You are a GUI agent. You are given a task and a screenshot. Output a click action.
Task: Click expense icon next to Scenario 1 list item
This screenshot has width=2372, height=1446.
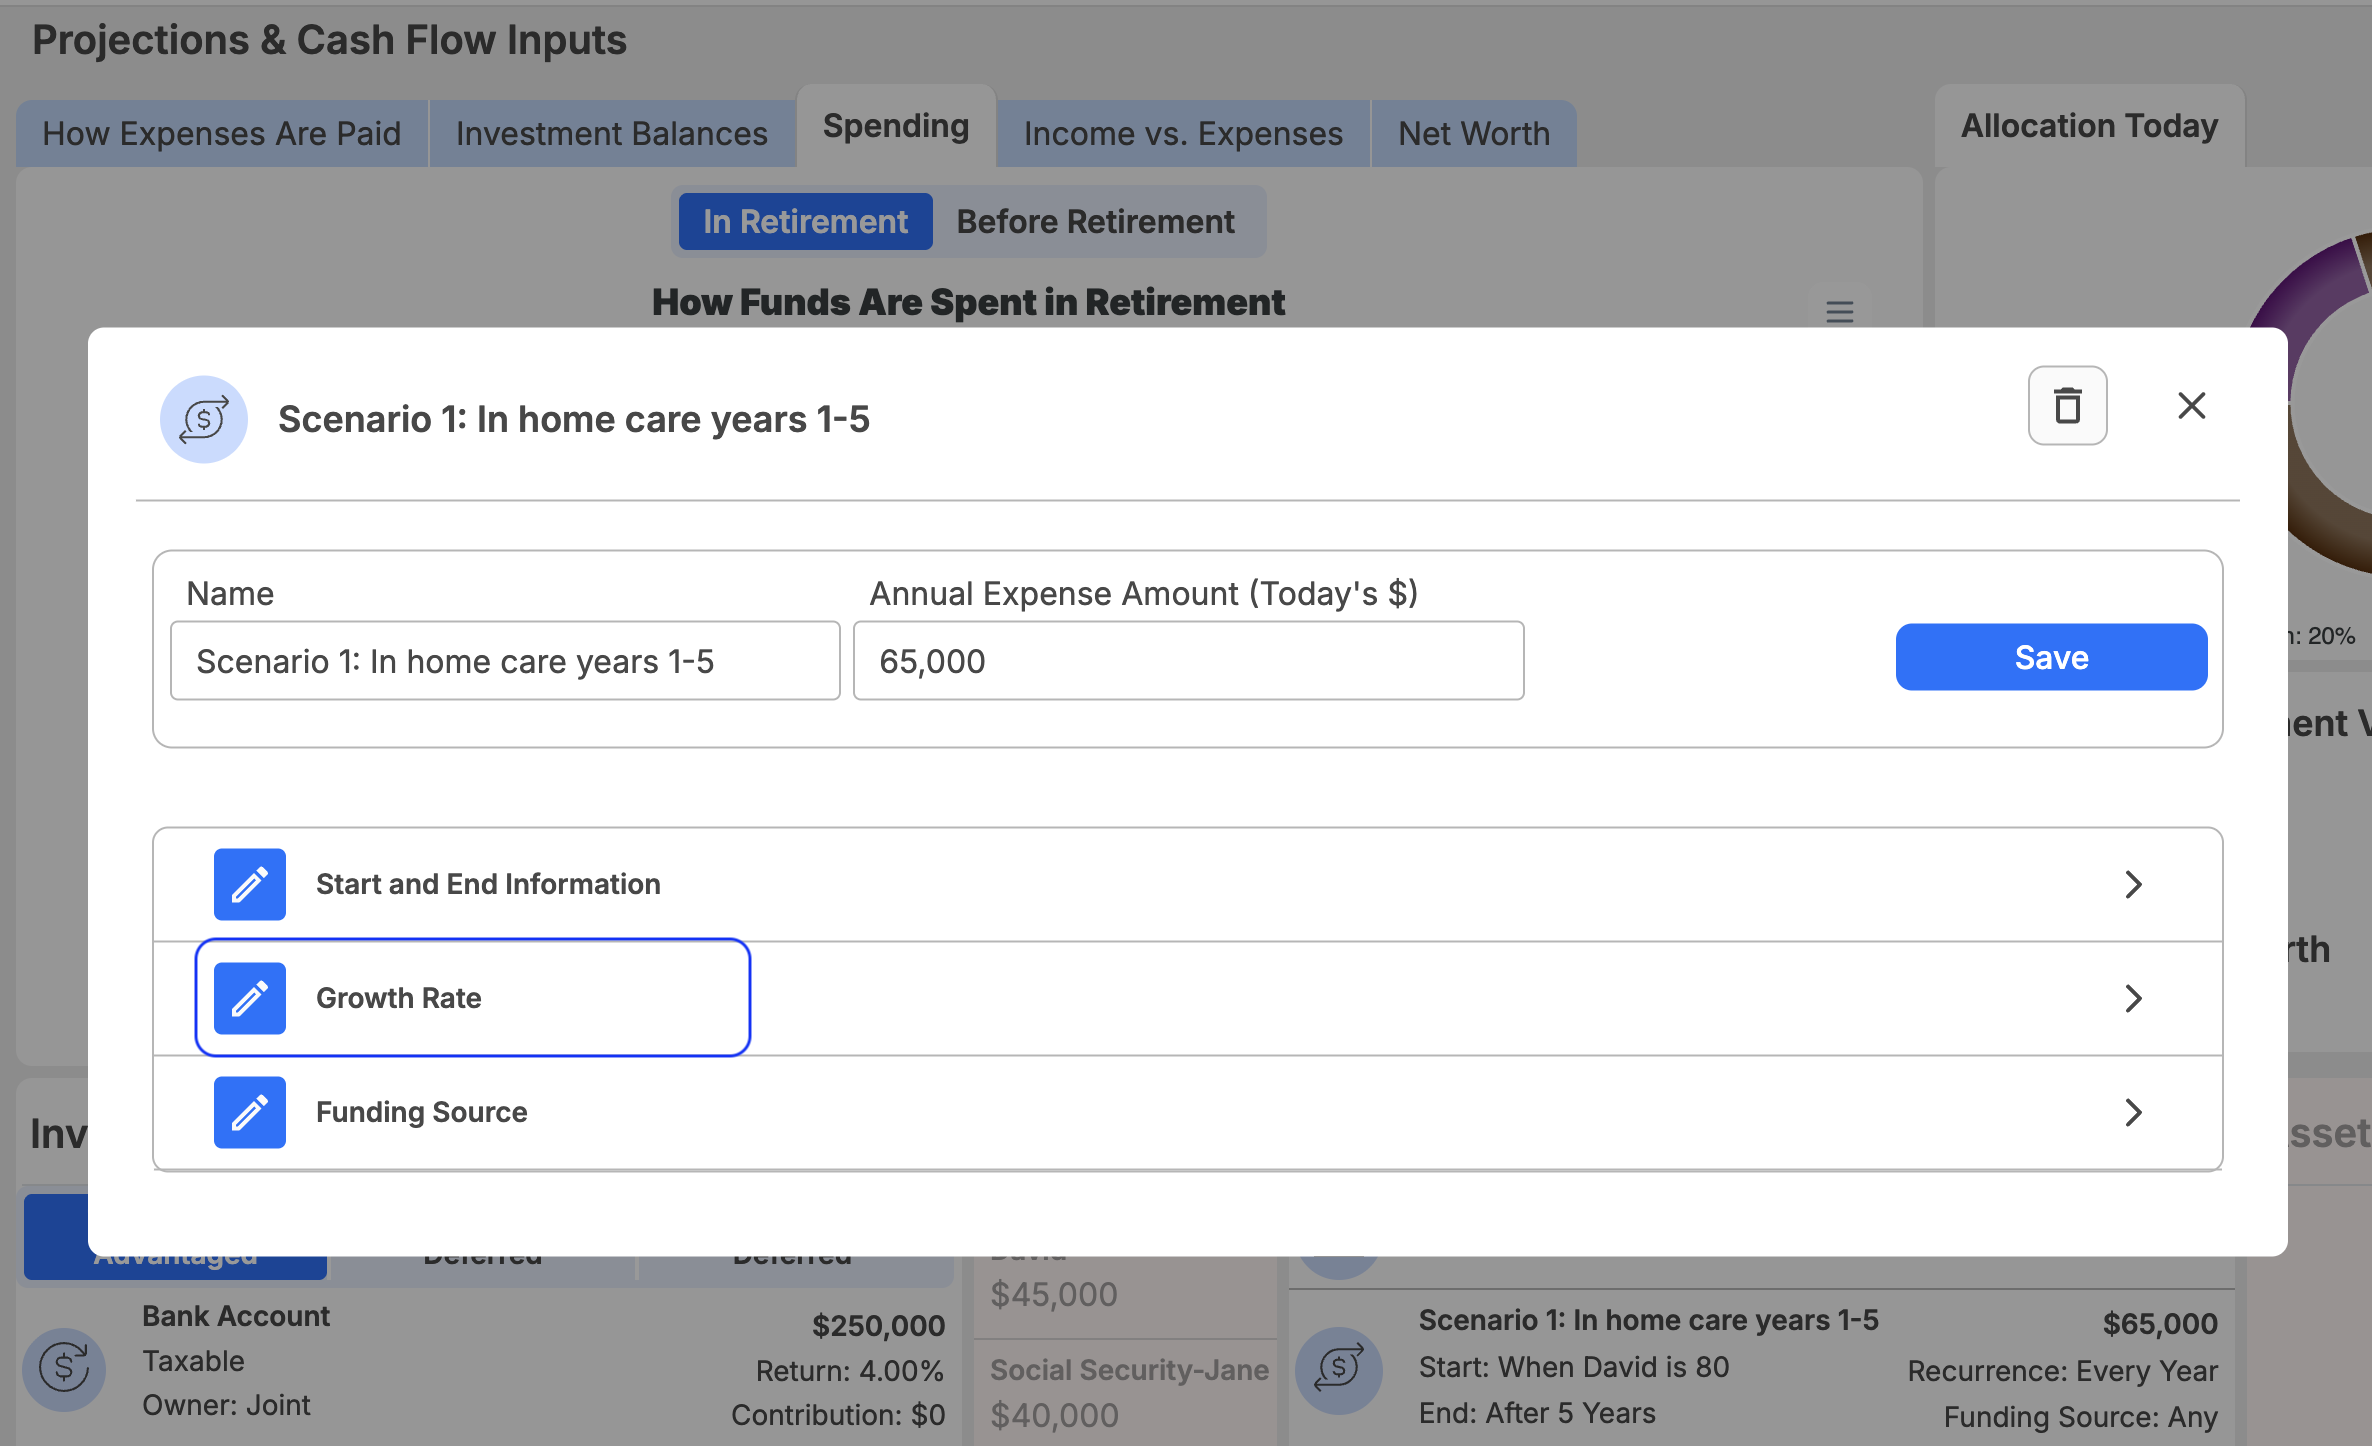pos(1339,1370)
